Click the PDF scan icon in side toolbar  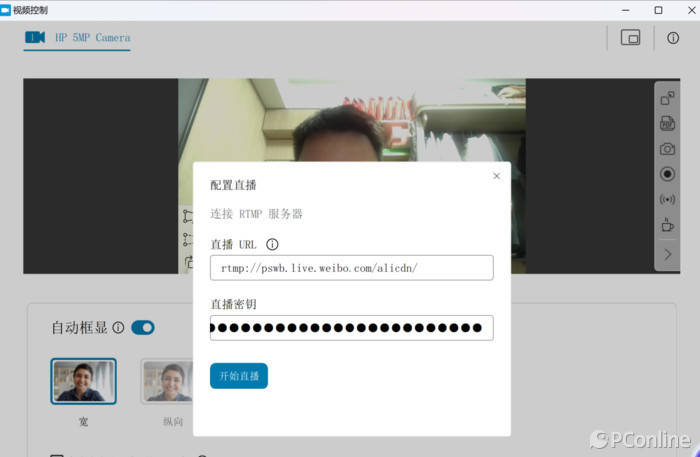(667, 124)
